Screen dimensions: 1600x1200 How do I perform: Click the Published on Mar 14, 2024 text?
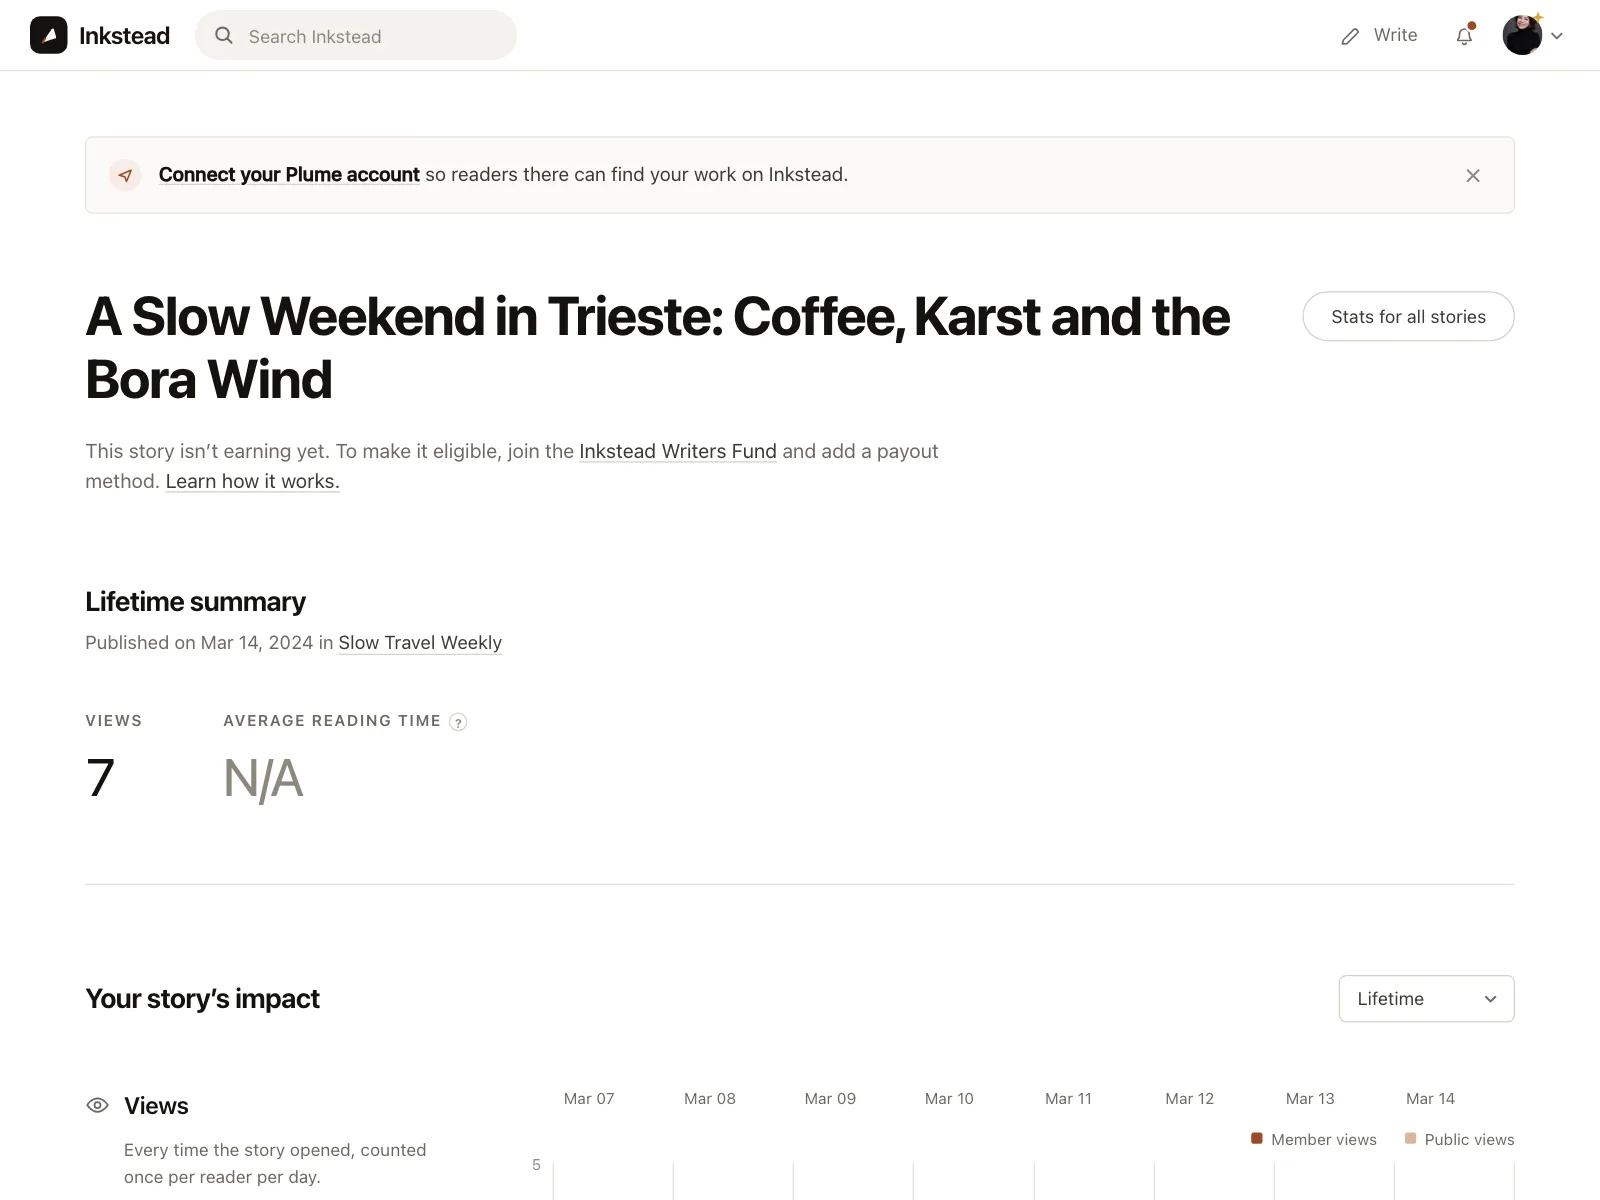click(199, 643)
